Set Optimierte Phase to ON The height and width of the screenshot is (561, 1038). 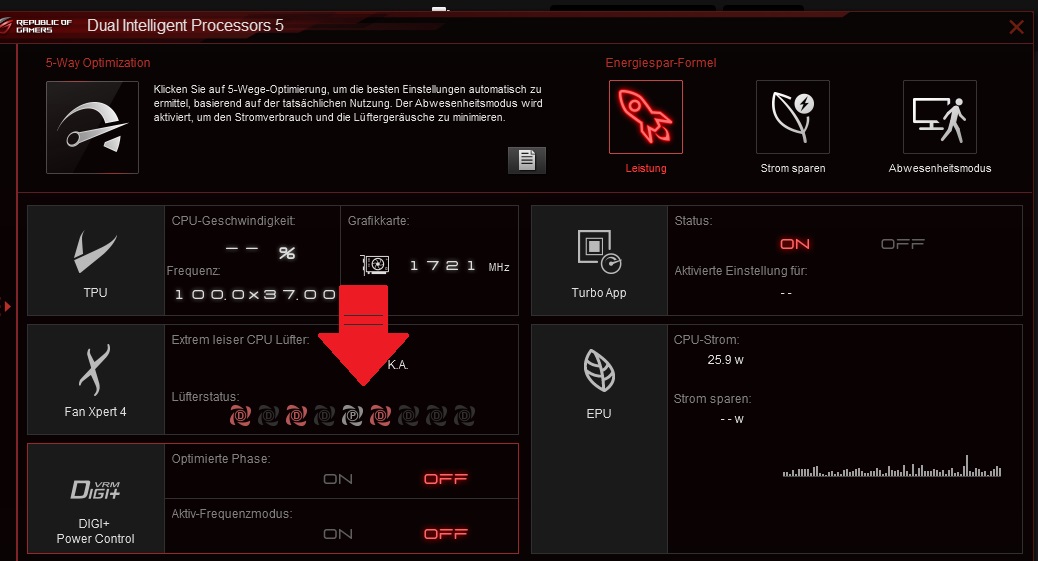tap(338, 479)
